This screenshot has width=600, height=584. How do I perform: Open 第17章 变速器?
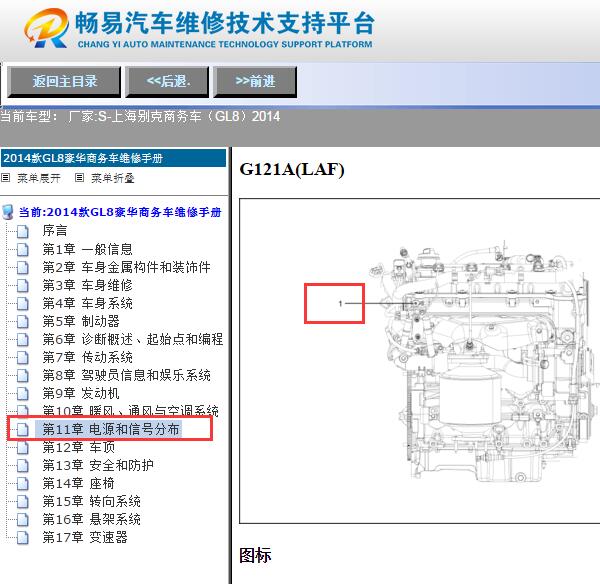tap(85, 537)
